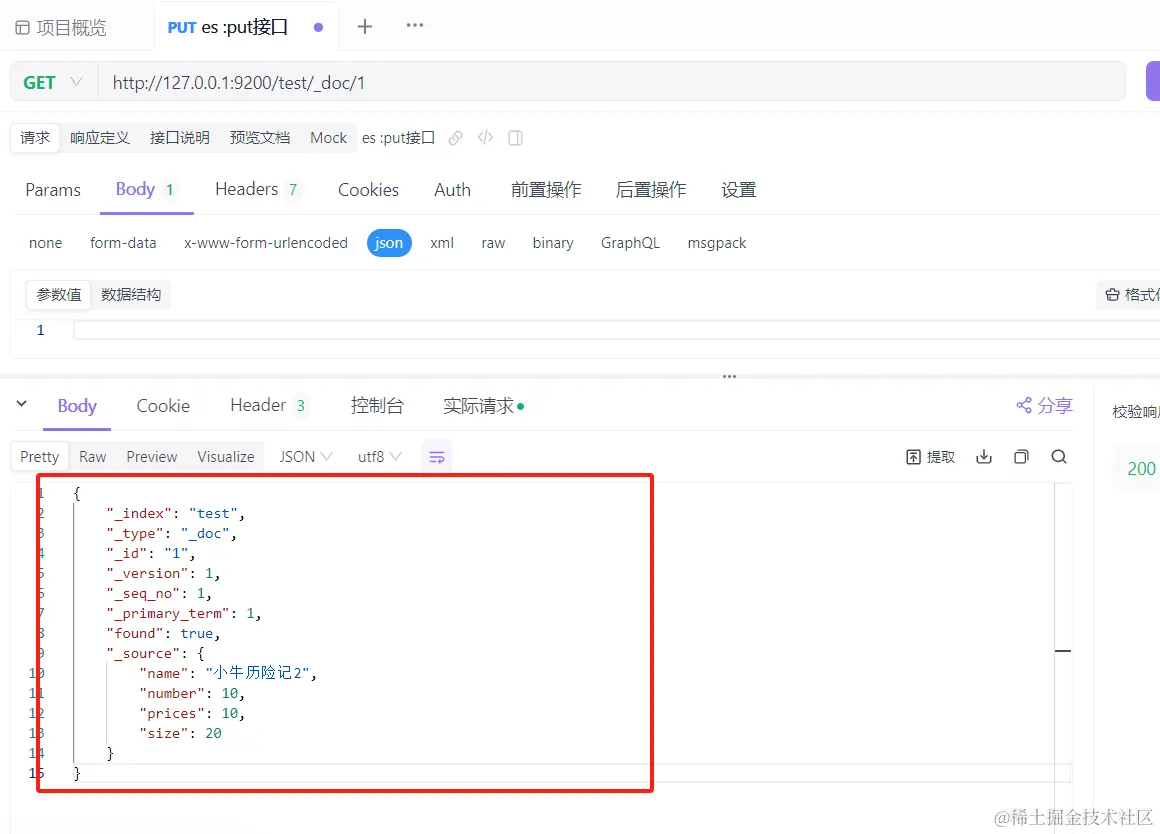
Task: Select none body type
Action: [46, 243]
